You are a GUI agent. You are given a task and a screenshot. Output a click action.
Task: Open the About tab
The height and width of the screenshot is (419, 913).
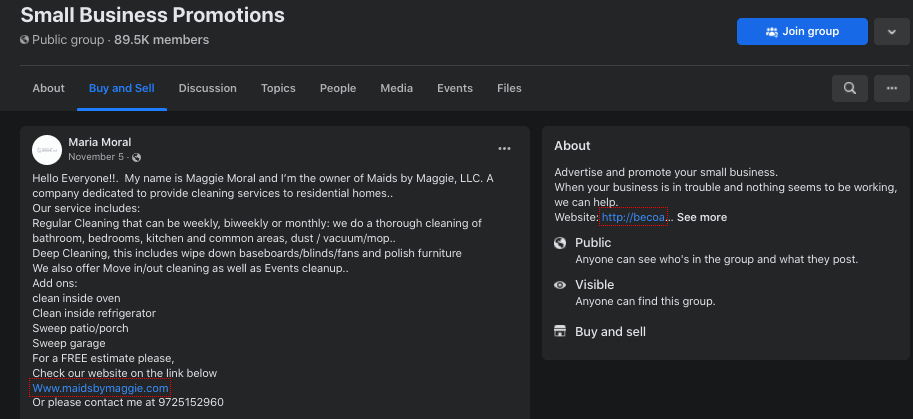tap(48, 88)
